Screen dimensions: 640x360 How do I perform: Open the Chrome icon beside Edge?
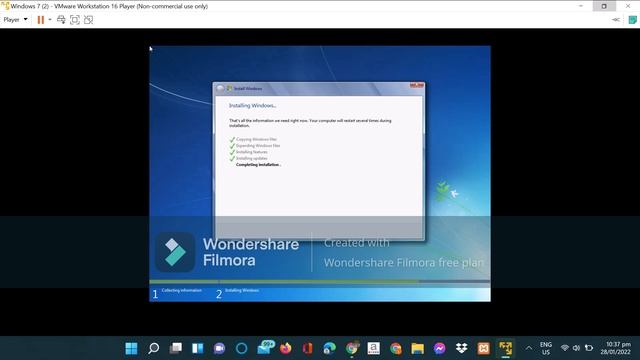[351, 348]
